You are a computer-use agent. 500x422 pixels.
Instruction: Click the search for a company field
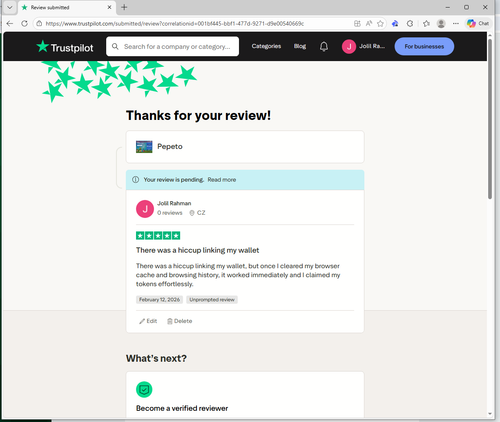click(172, 46)
